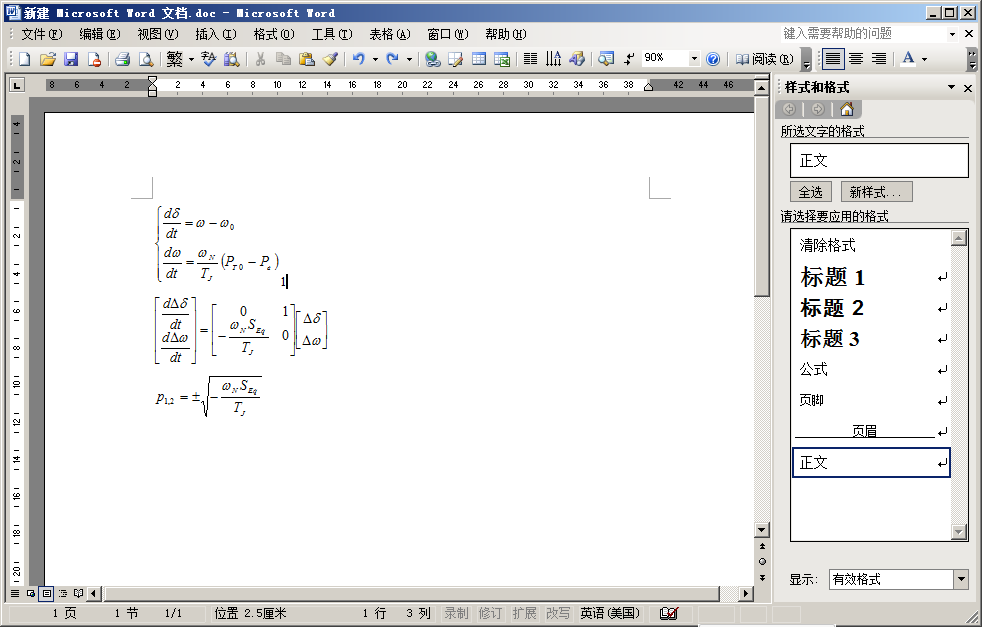Open print preview
982x627 pixels.
tap(146, 59)
